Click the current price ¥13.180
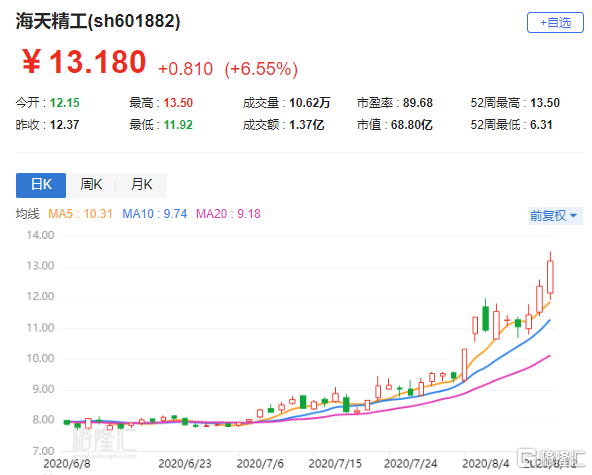 [x=84, y=62]
